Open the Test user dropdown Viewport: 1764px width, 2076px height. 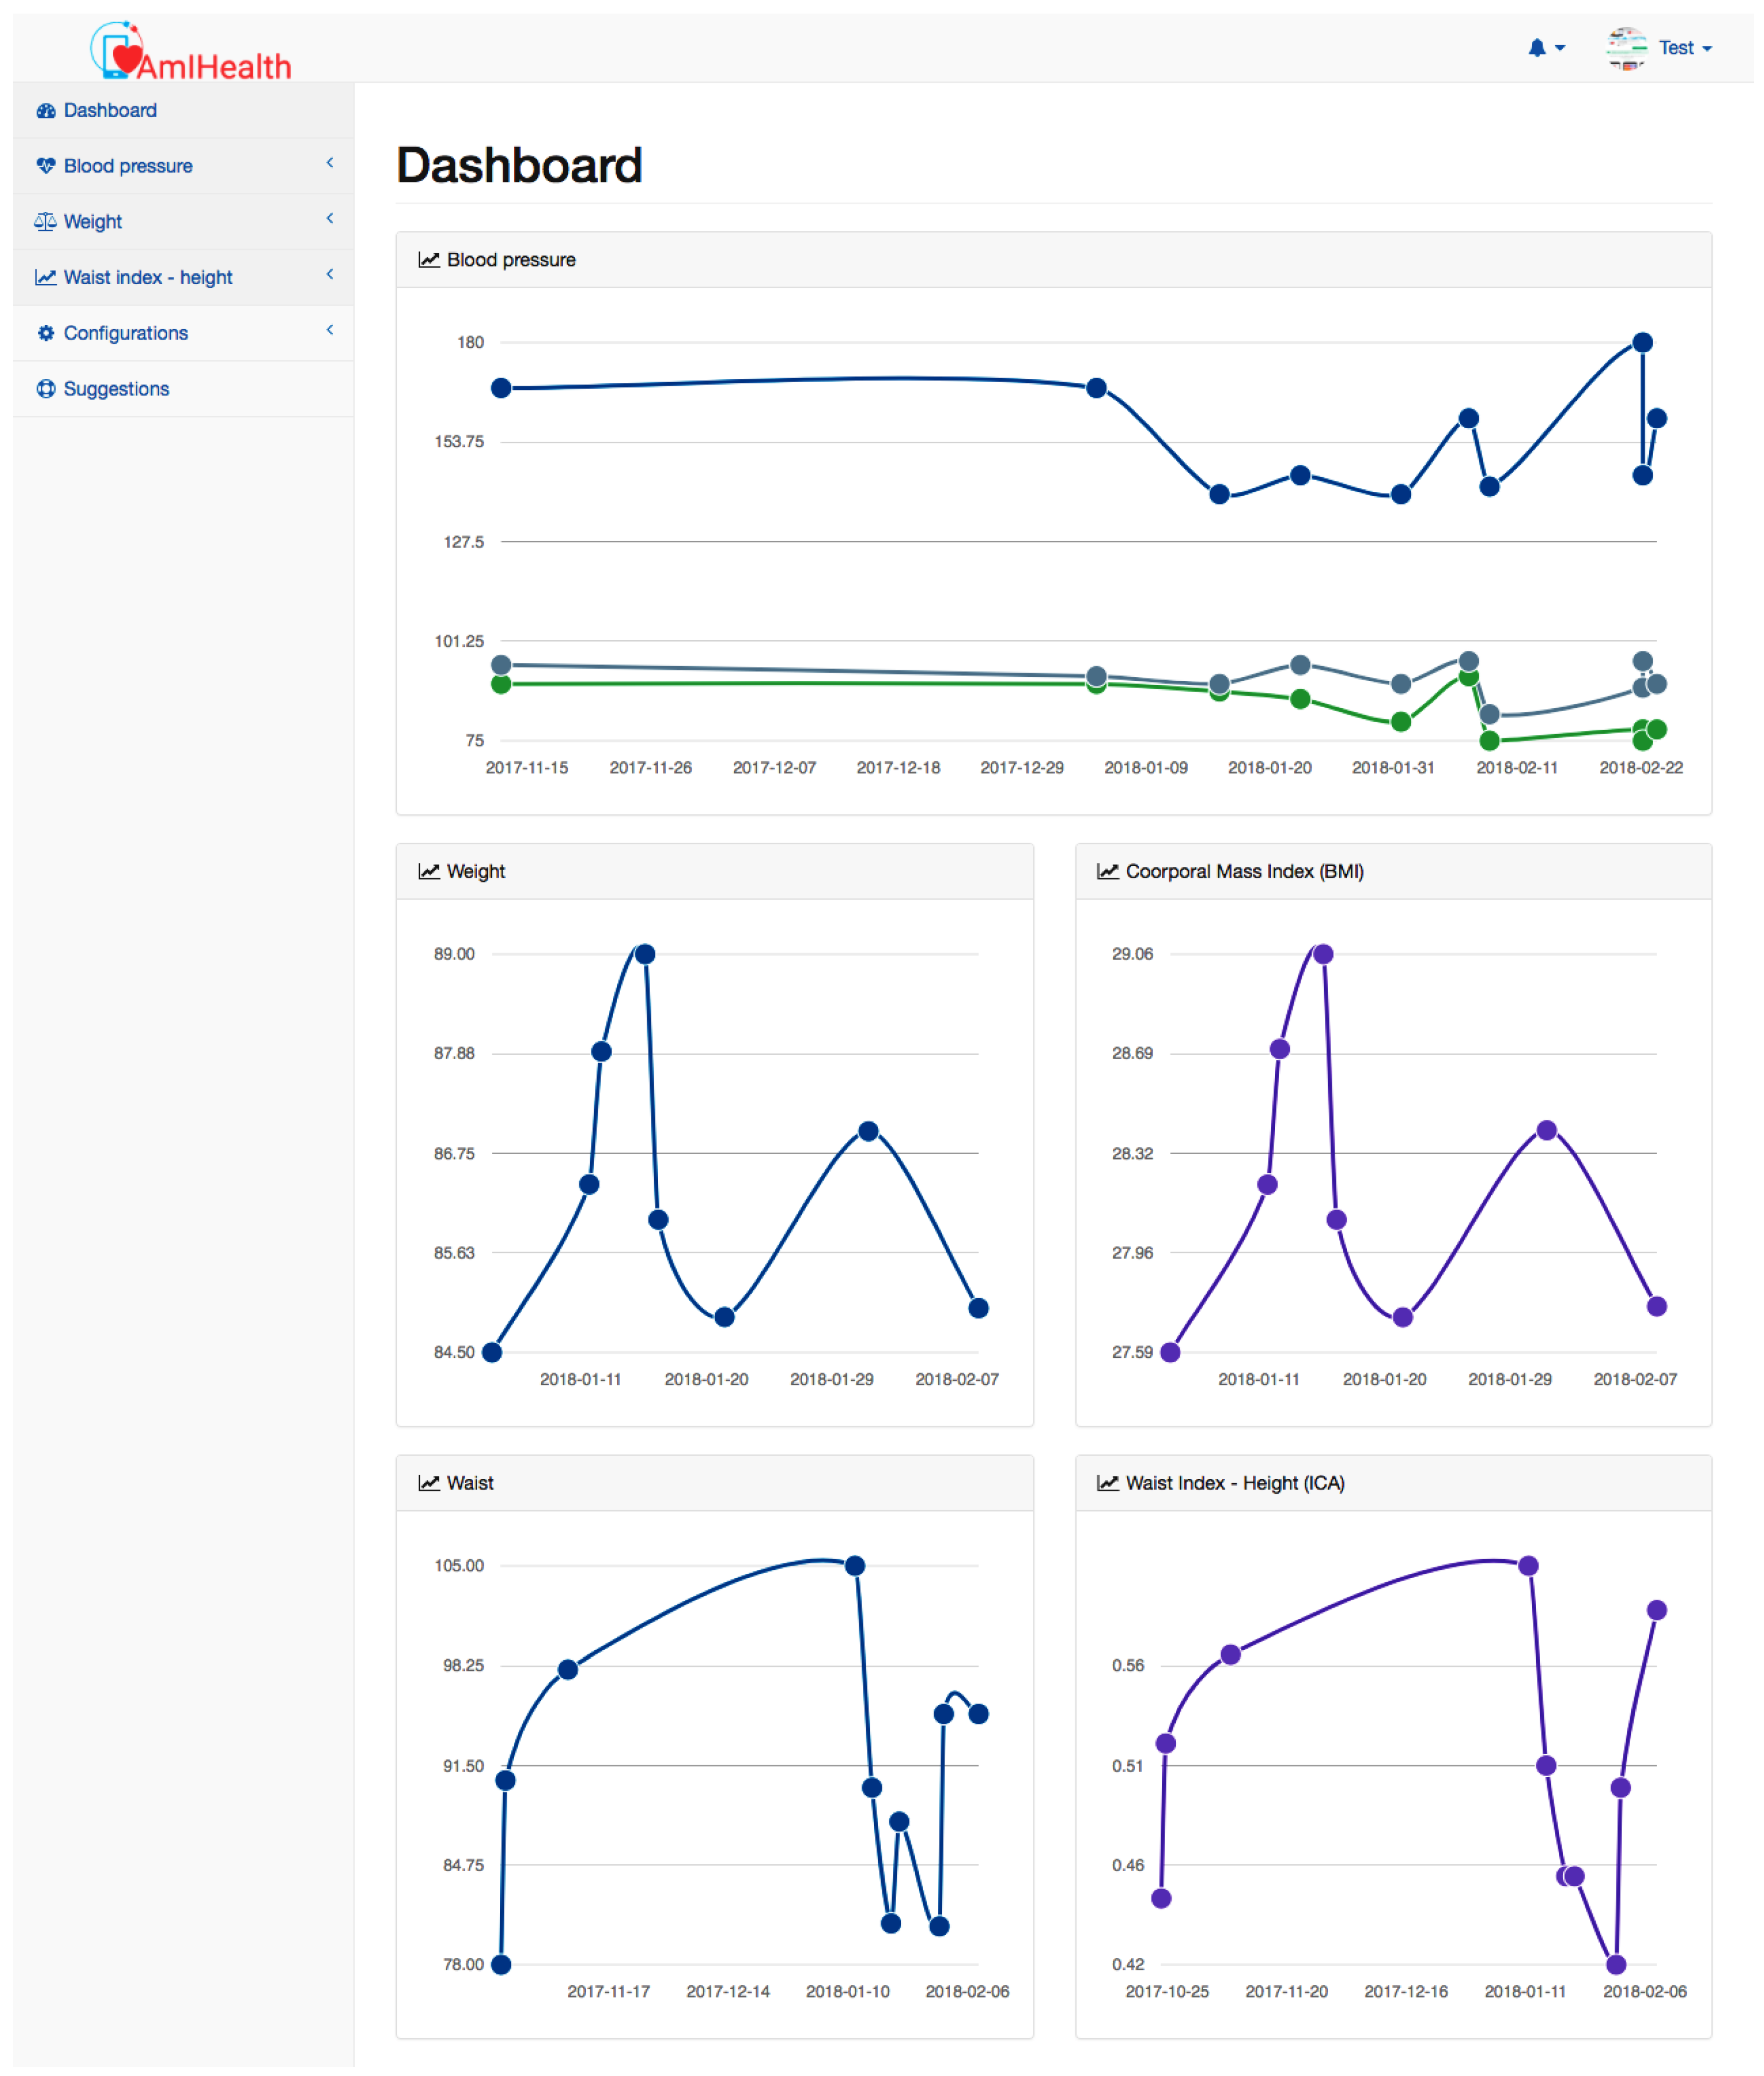pyautogui.click(x=1685, y=48)
